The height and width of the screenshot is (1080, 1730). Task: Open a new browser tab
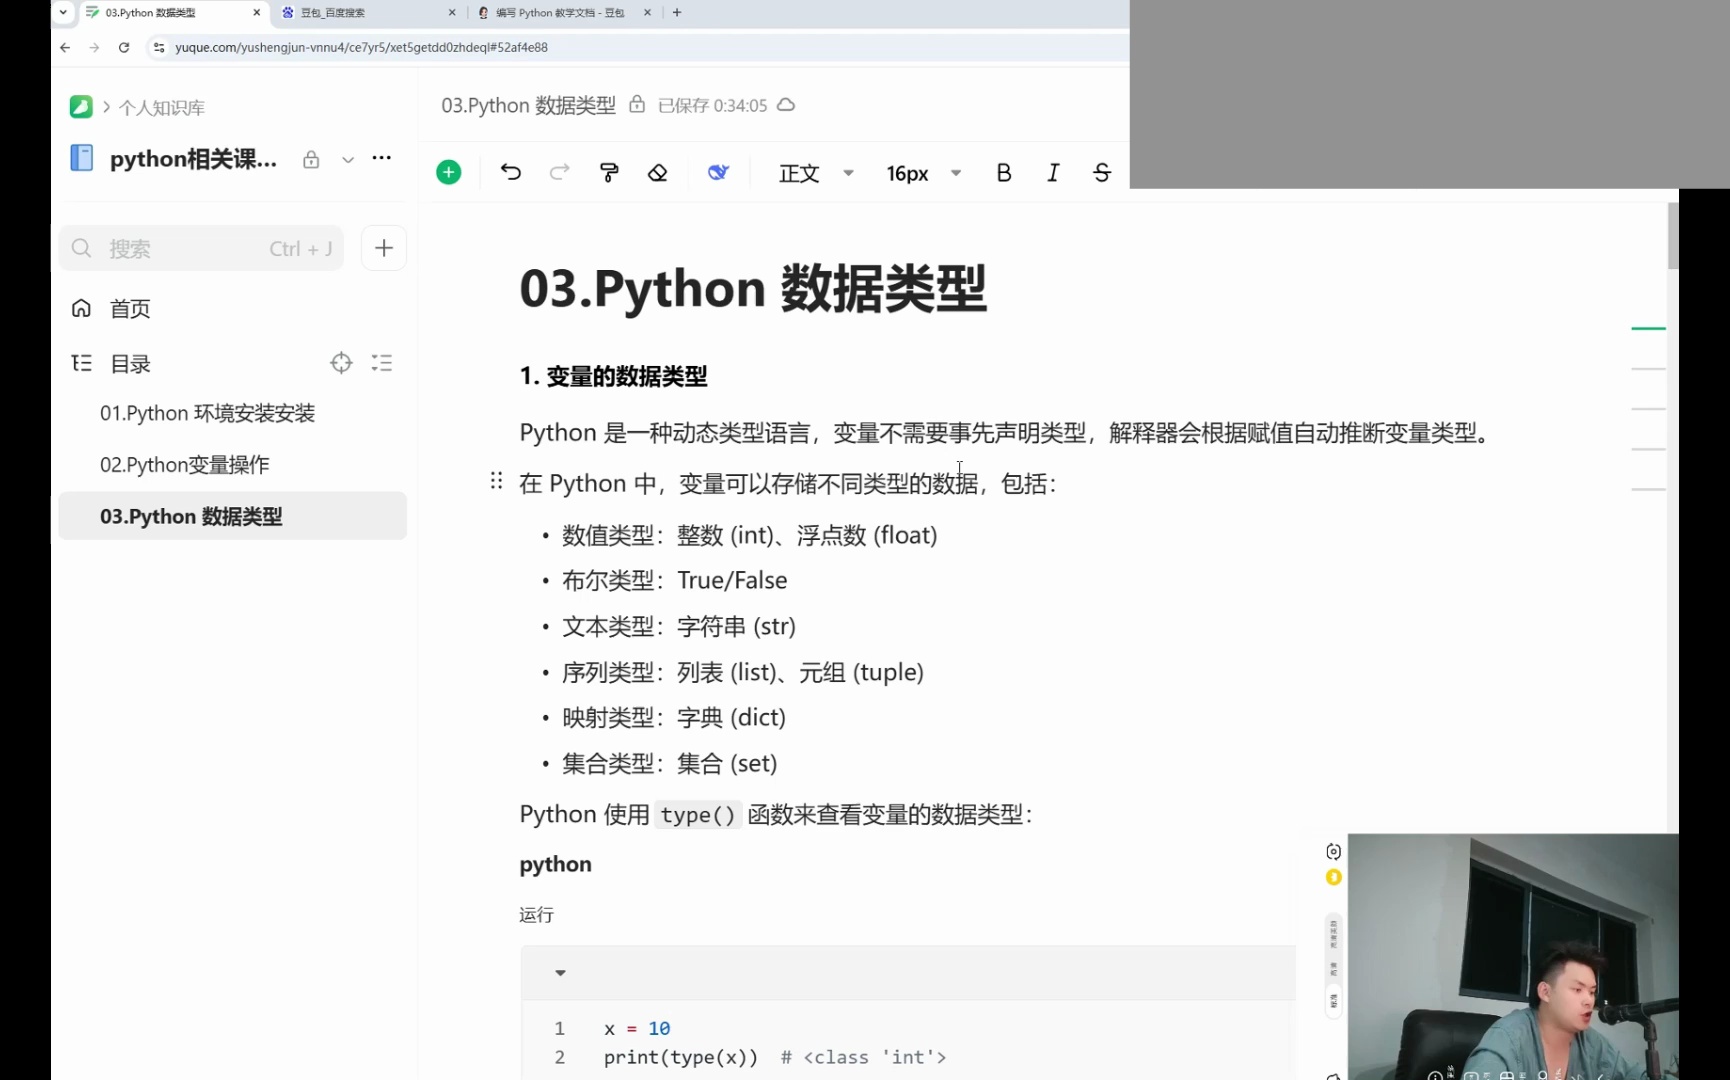[677, 13]
